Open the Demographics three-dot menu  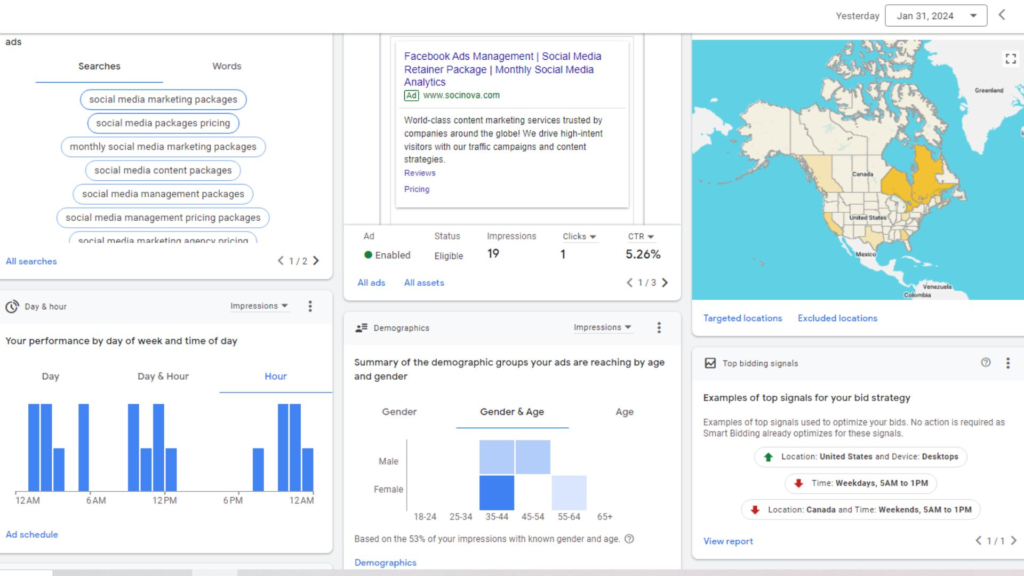coord(659,327)
